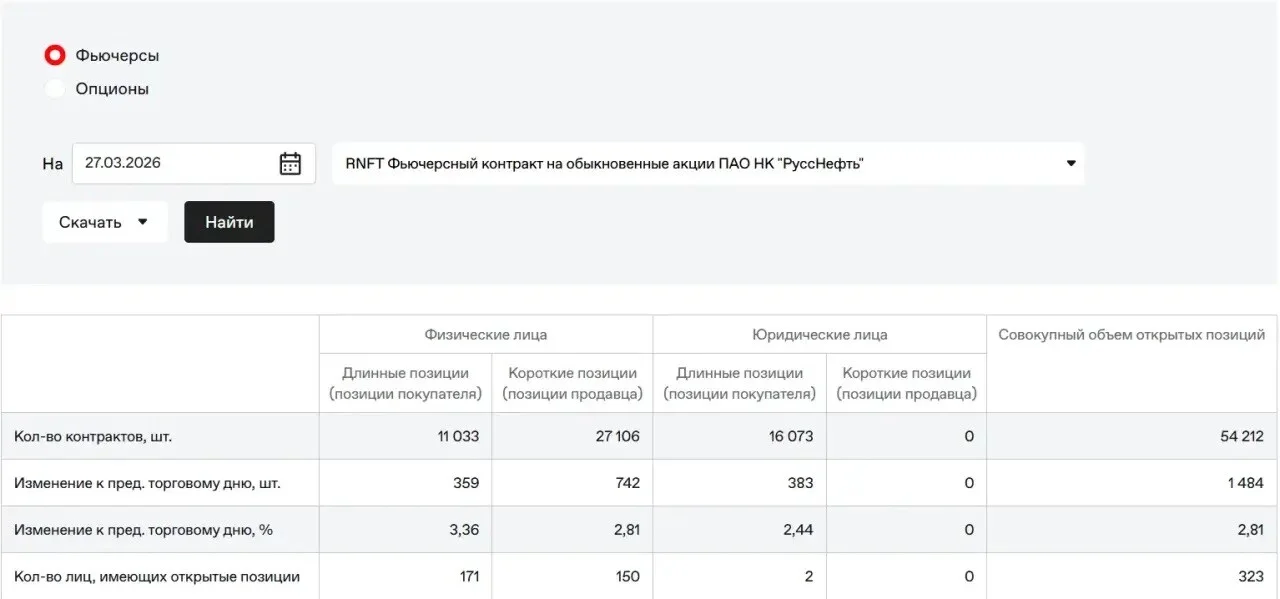
Task: Open the calendar date picker icon
Action: (x=290, y=164)
